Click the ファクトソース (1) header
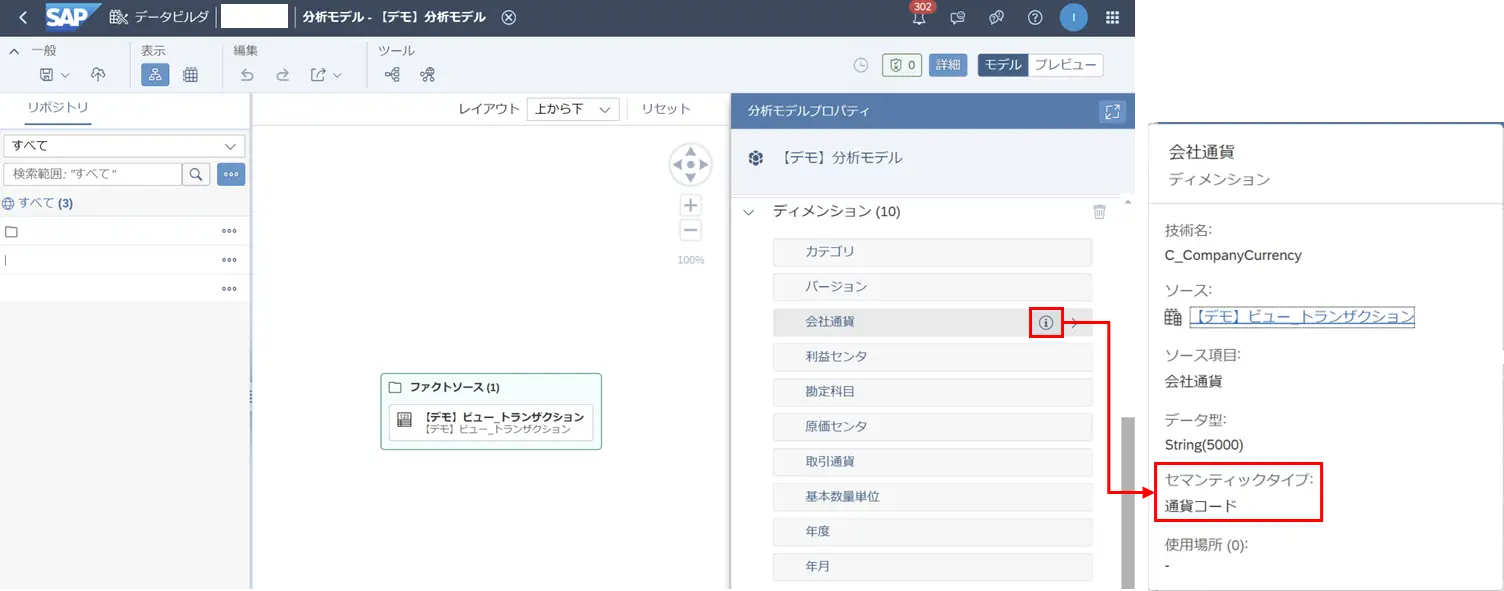The height and width of the screenshot is (591, 1504). point(455,387)
